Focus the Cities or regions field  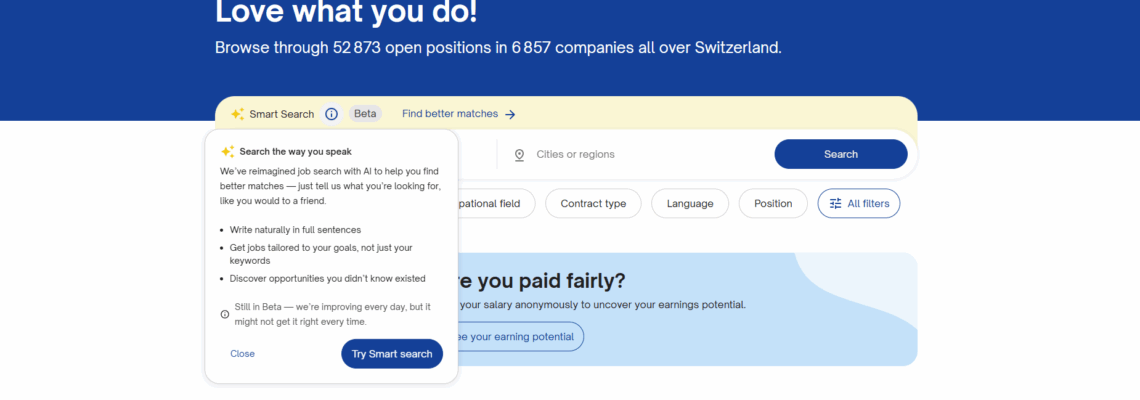(x=640, y=155)
